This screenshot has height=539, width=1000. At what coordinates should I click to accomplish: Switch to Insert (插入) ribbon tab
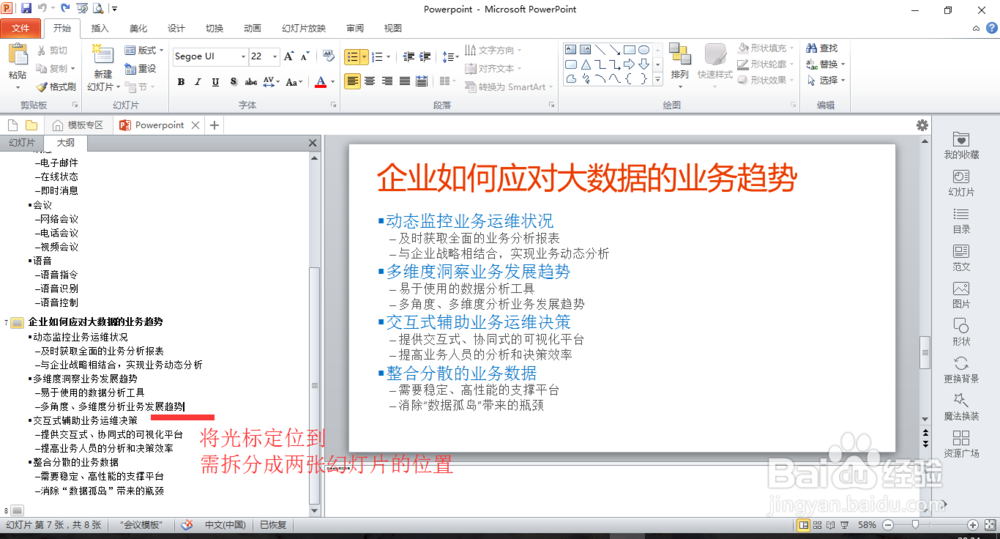tap(100, 28)
